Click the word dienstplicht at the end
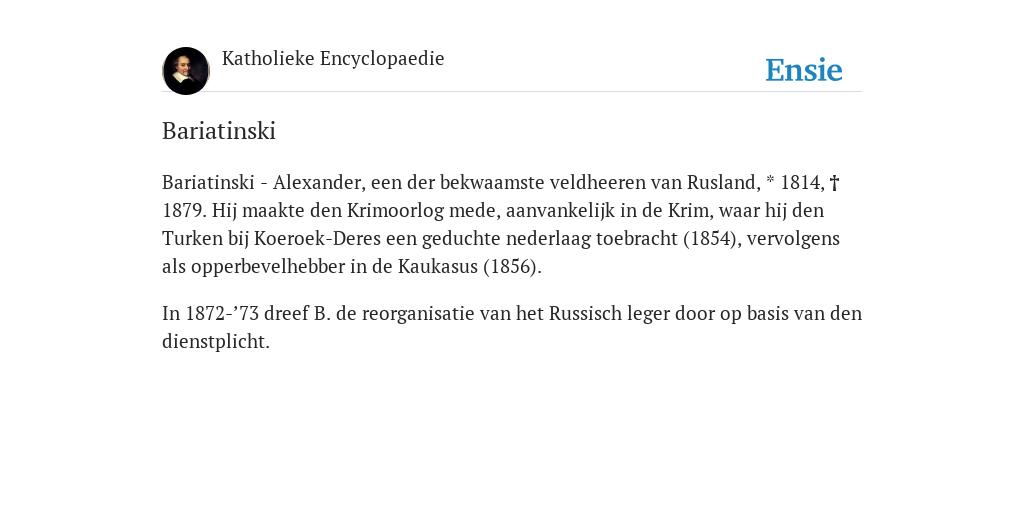 [214, 342]
